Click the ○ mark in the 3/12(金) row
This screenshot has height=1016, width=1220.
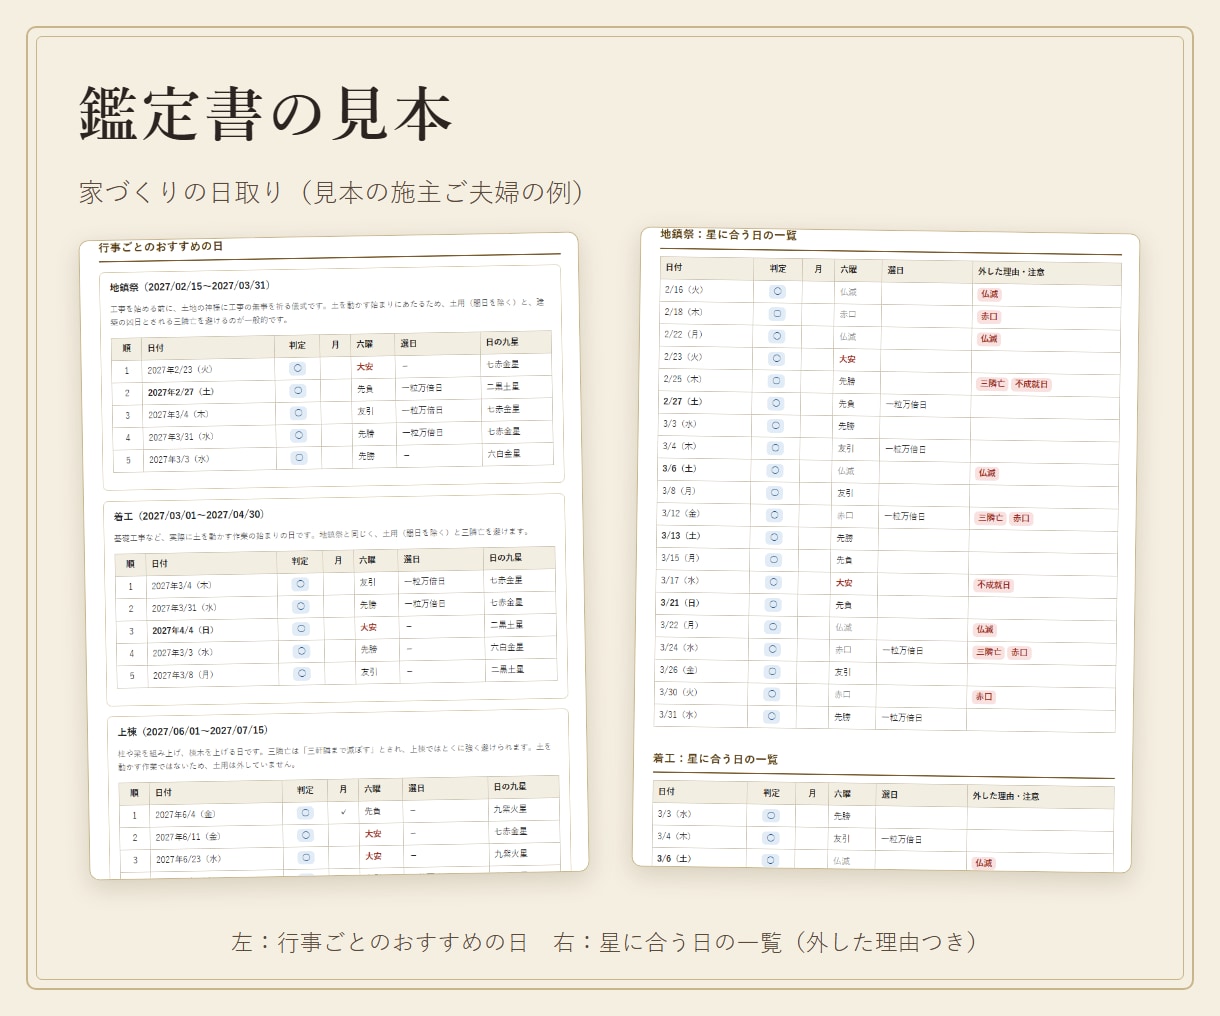point(774,515)
